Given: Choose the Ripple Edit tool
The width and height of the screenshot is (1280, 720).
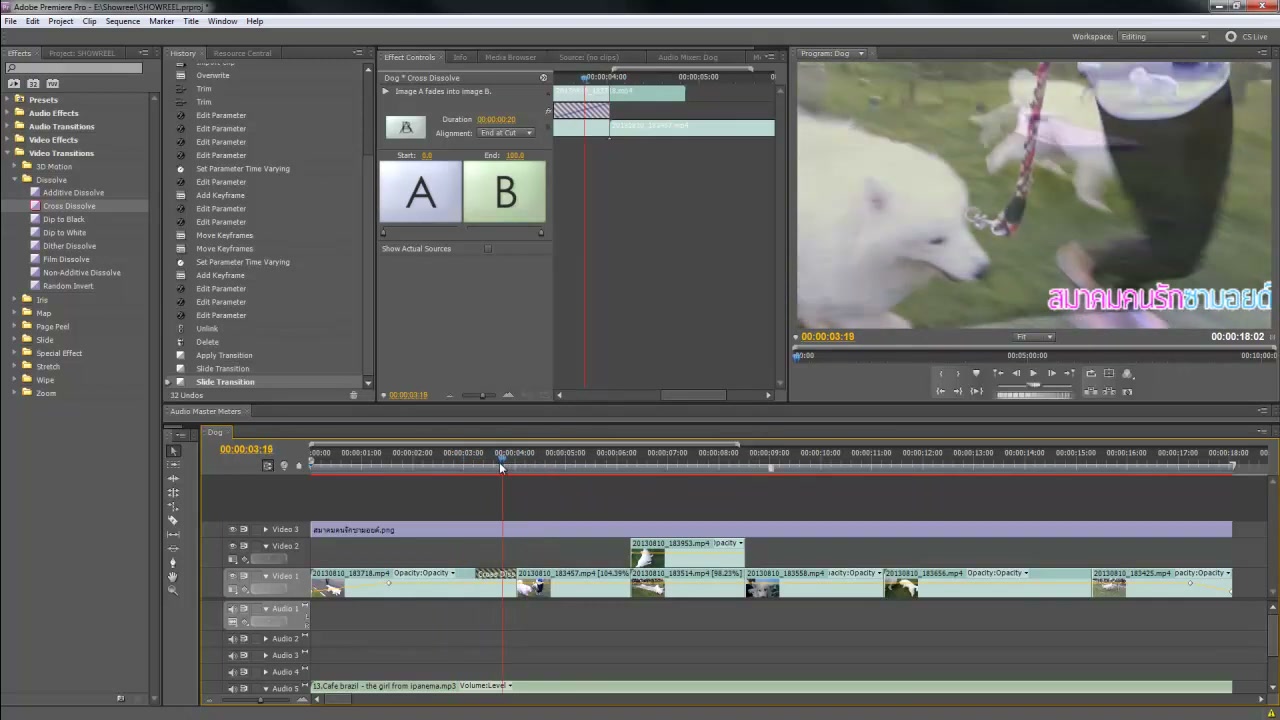Looking at the screenshot, I should coord(172,479).
